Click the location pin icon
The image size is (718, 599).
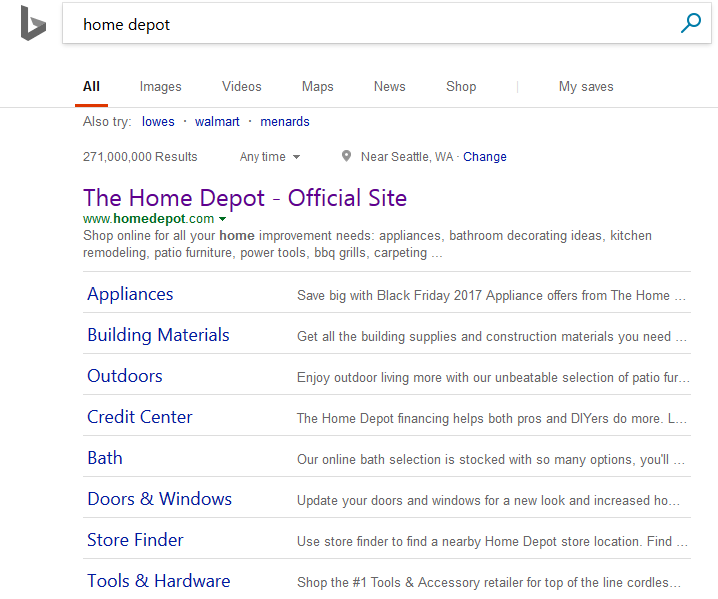[x=346, y=156]
